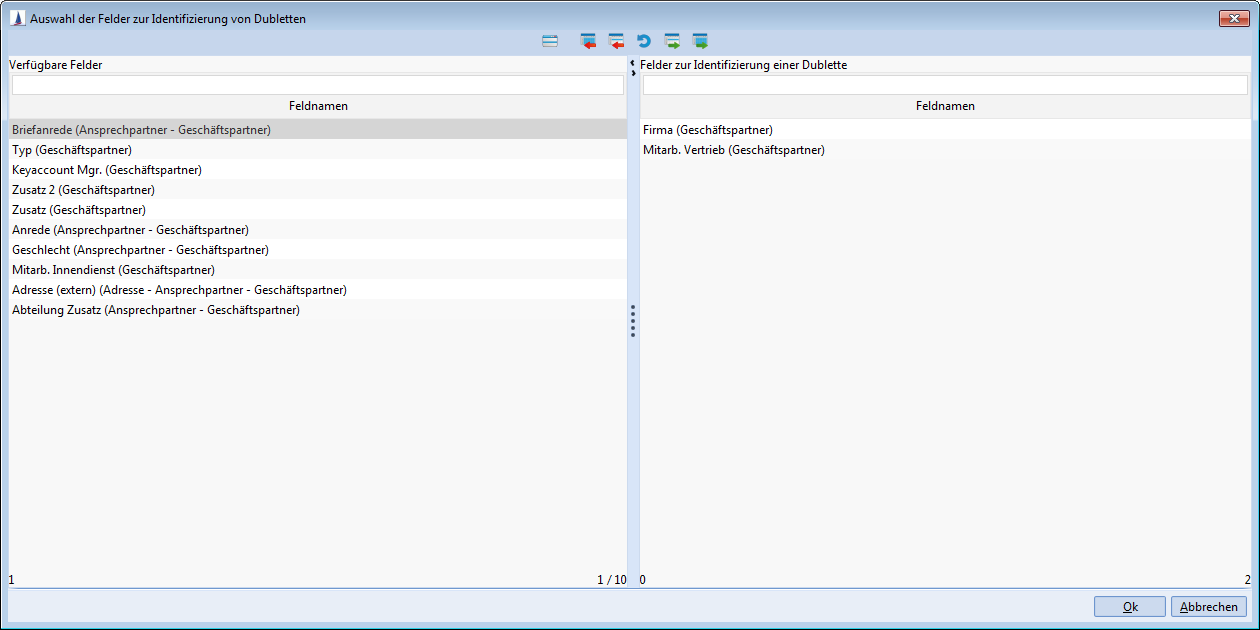The image size is (1260, 630).
Task: Click the dotted splitter handle between panels
Action: tap(633, 322)
